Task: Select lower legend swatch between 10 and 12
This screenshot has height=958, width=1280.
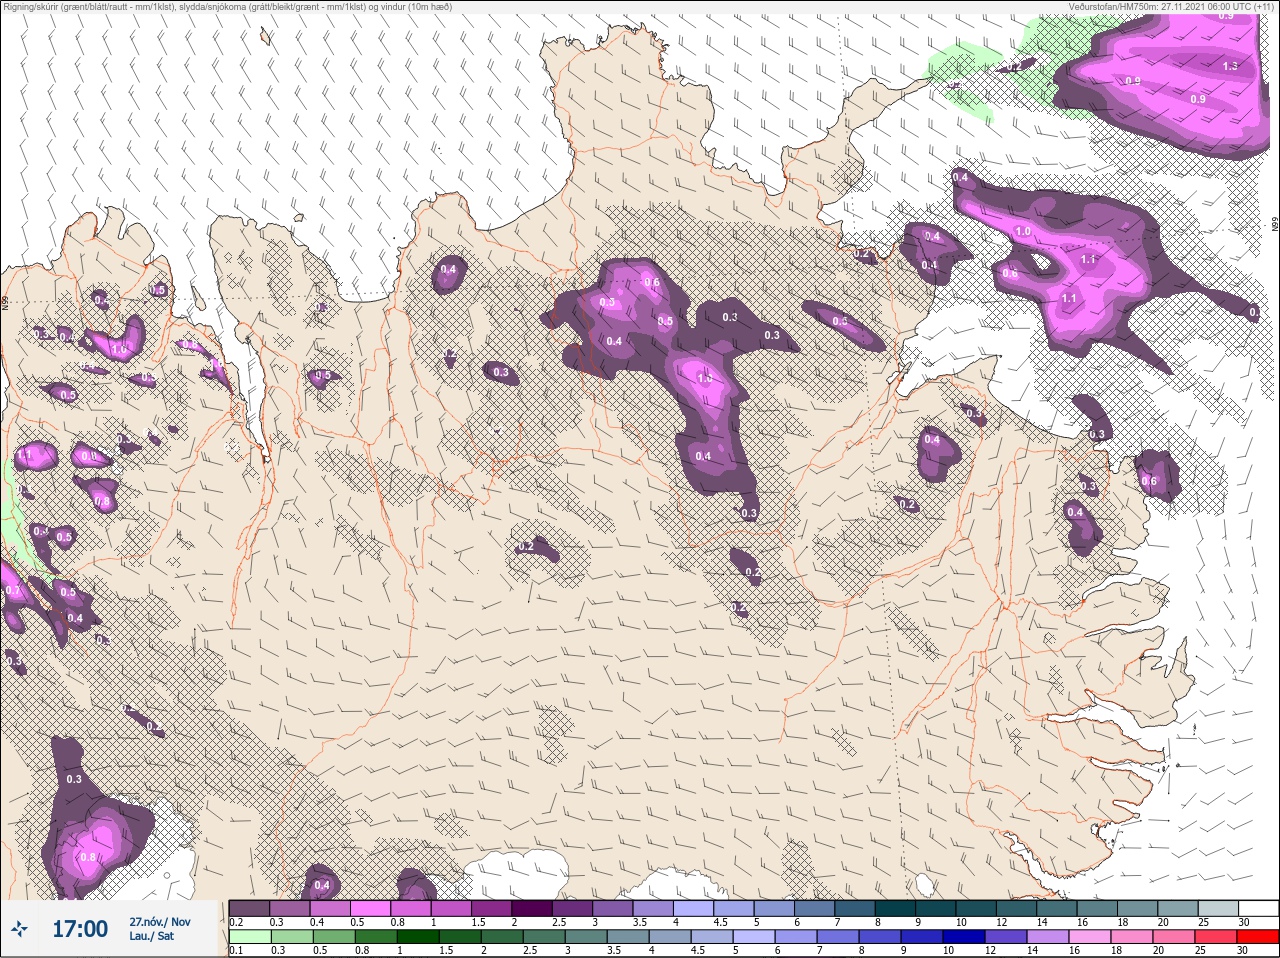Action: 967,937
